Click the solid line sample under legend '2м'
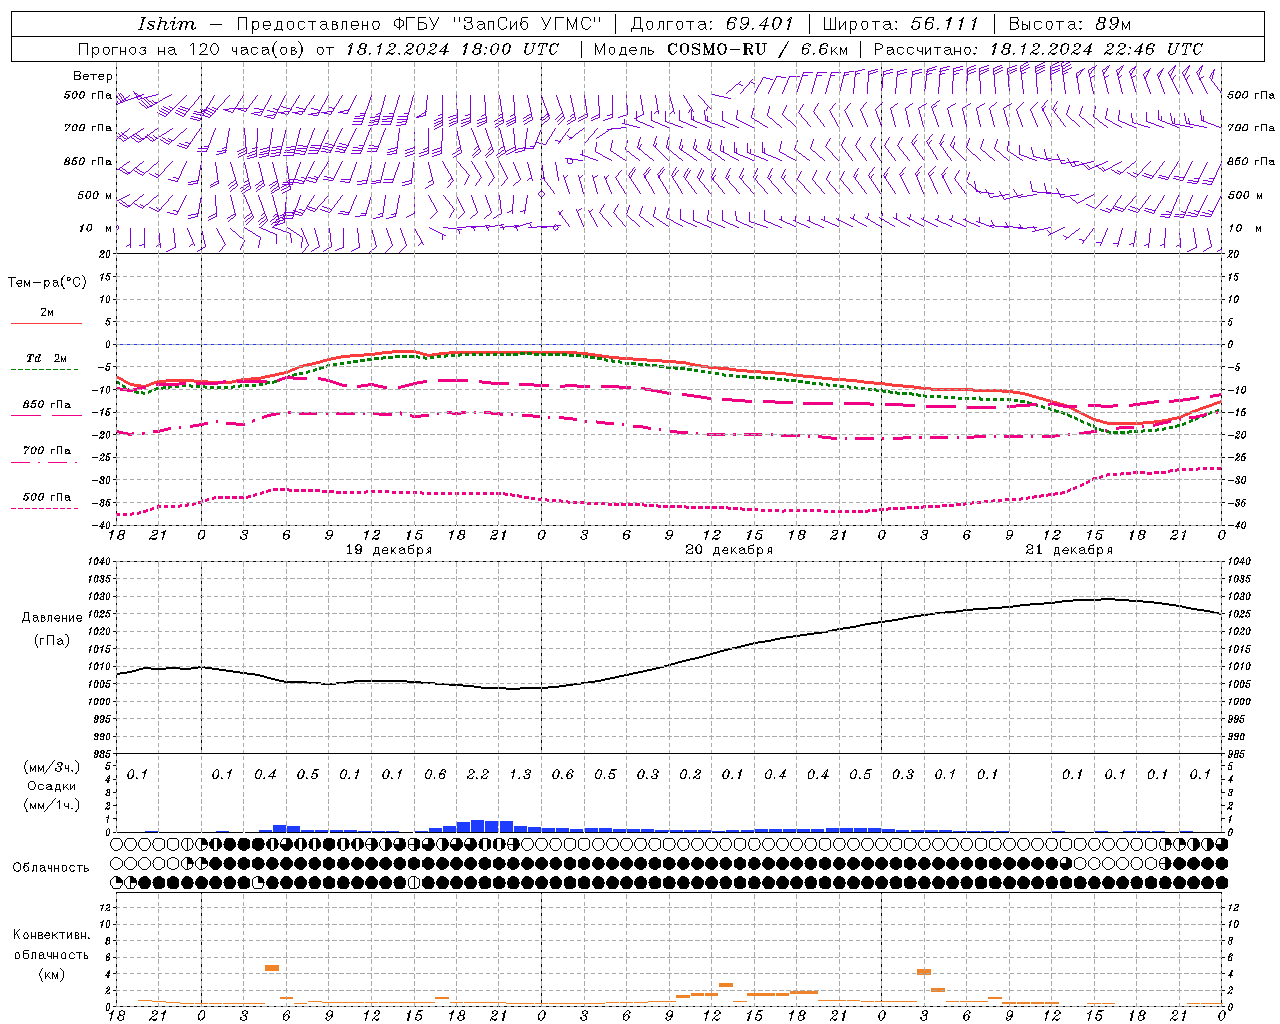1280x1024 pixels. [46, 324]
